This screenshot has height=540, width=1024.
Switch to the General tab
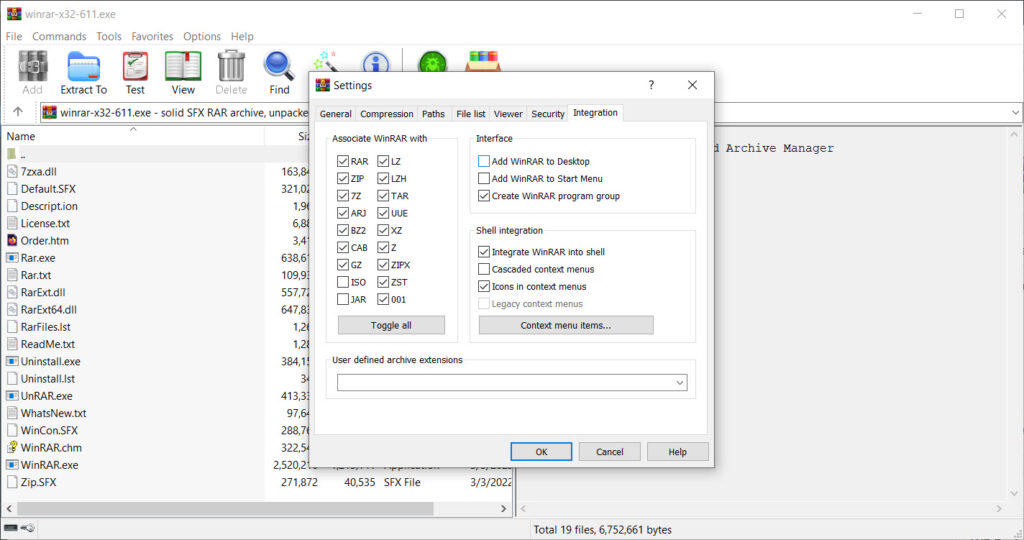pyautogui.click(x=336, y=114)
